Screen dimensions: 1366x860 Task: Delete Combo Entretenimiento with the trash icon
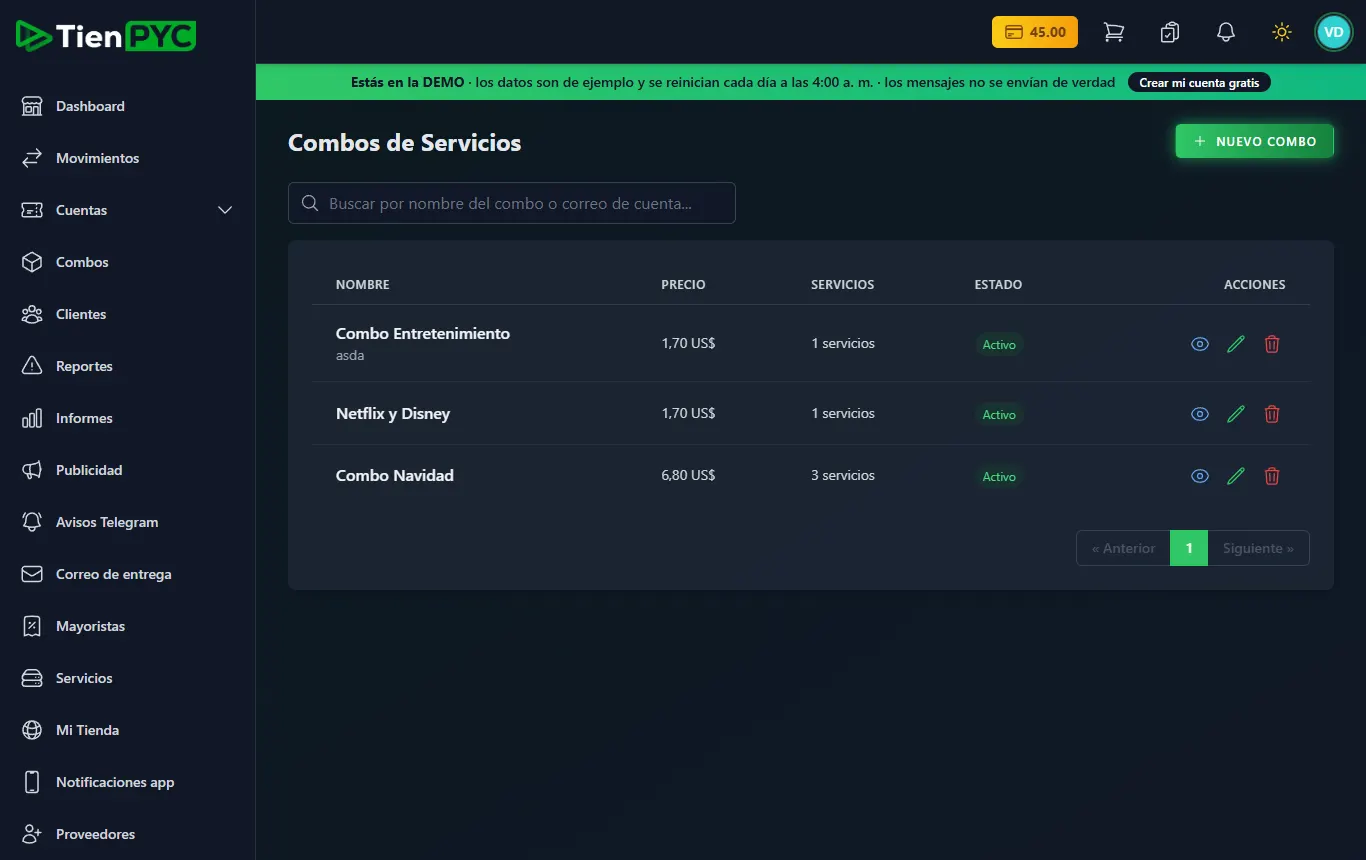click(x=1272, y=344)
